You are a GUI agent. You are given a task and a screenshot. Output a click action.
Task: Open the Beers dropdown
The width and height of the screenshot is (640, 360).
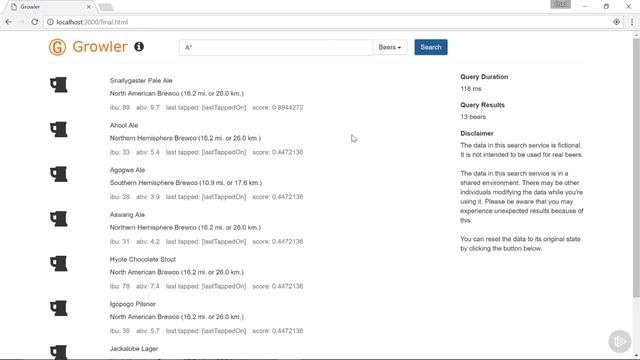pos(390,47)
